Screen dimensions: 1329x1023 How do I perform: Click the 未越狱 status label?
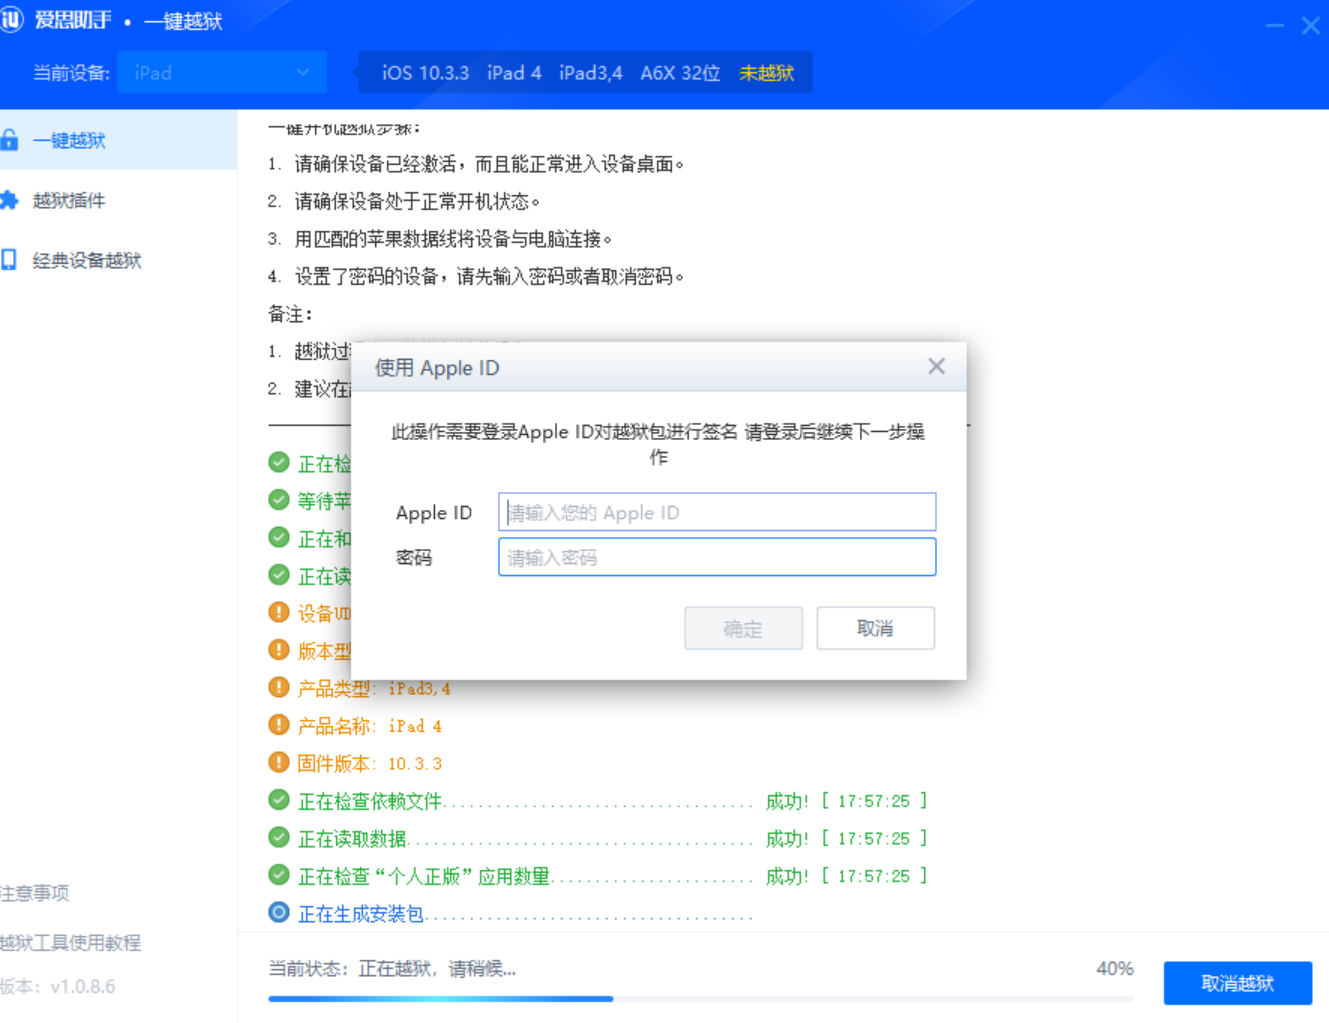tap(766, 73)
